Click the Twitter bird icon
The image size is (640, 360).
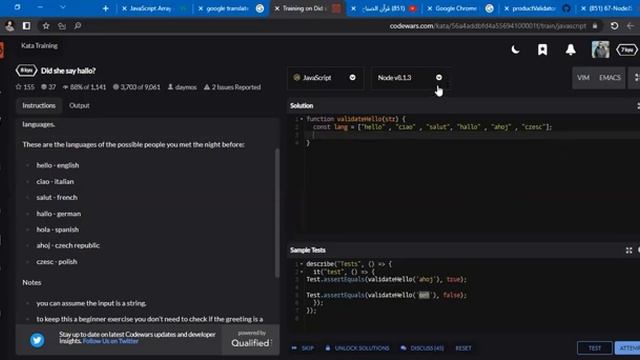(x=37, y=340)
